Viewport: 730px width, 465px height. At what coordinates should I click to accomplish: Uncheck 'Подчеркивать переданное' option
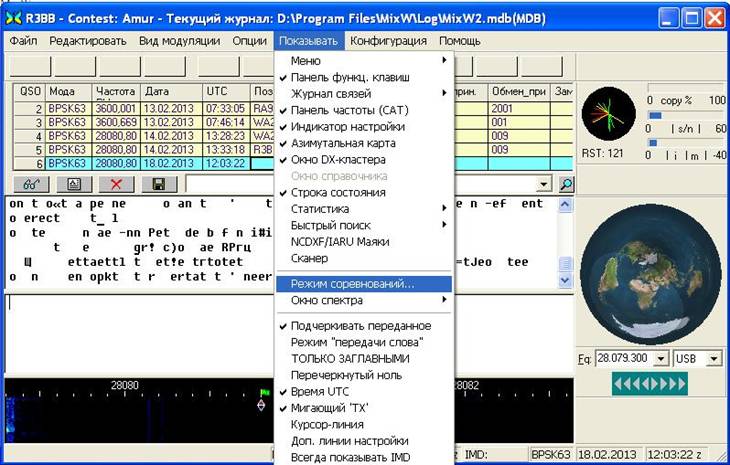pyautogui.click(x=362, y=326)
